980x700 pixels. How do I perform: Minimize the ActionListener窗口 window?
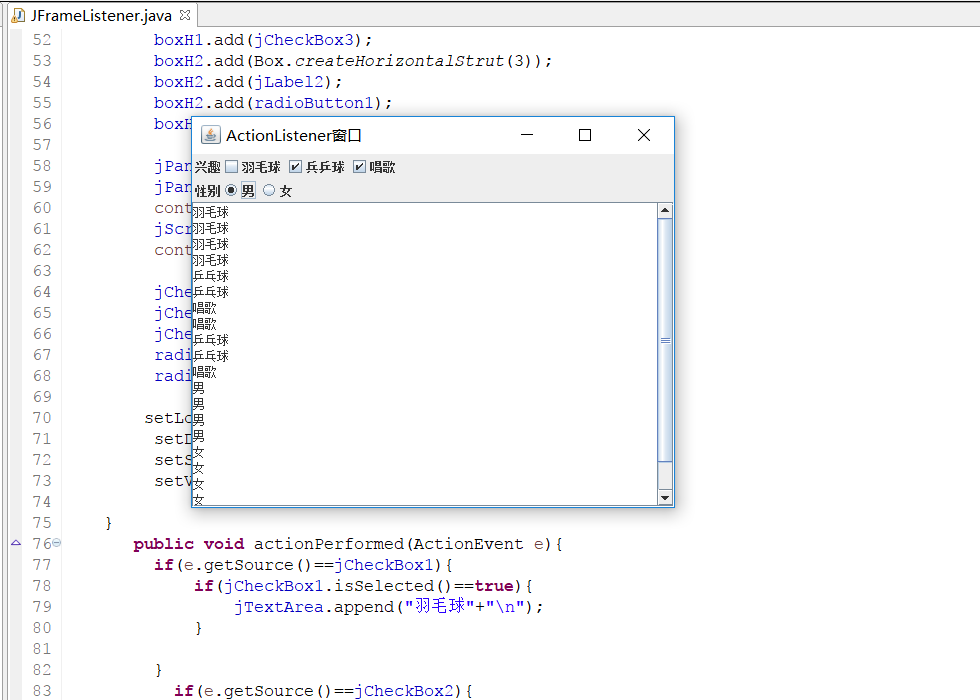(x=527, y=135)
